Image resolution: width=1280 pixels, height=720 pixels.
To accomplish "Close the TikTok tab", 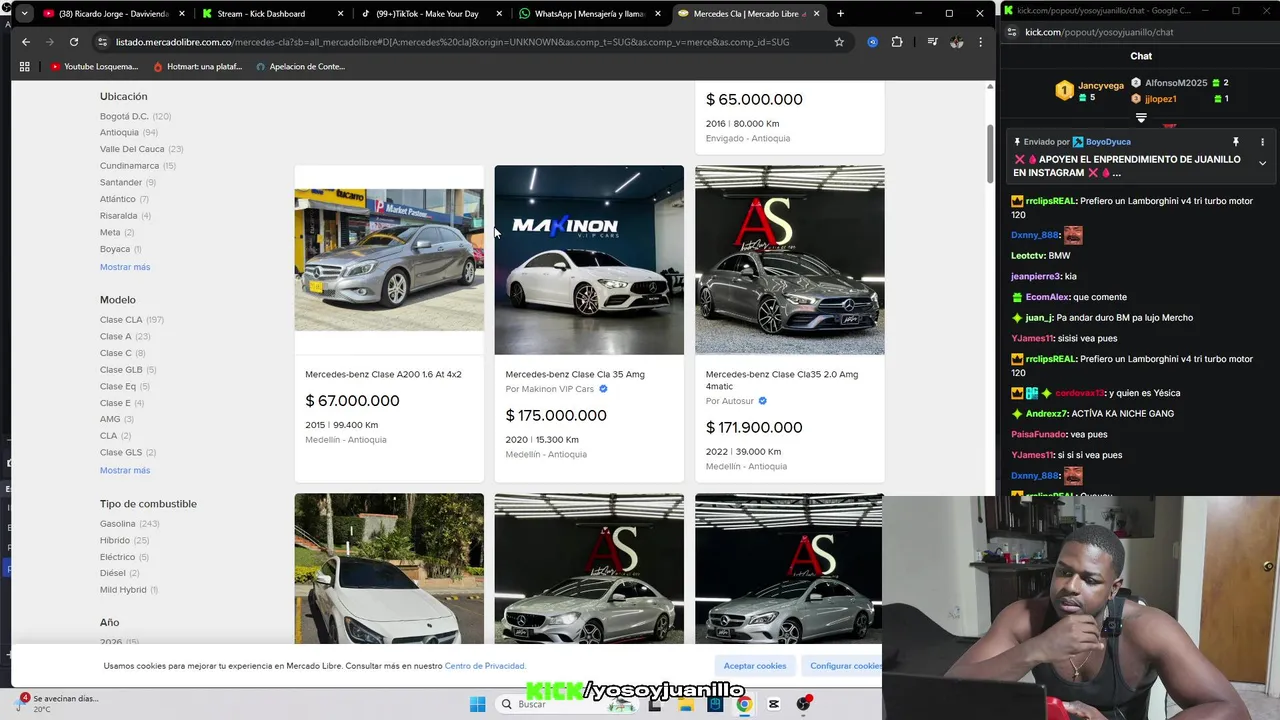I will (x=499, y=14).
